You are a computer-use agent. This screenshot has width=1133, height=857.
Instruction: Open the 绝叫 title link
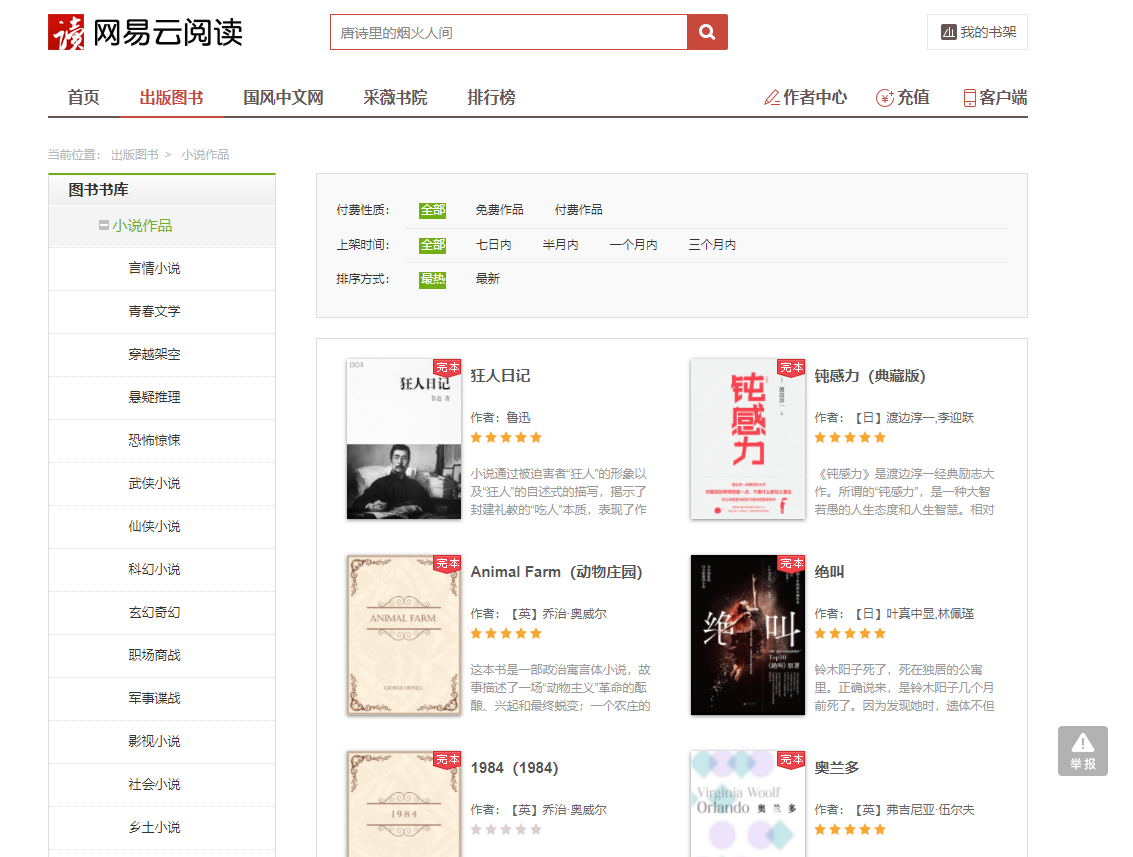pyautogui.click(x=830, y=572)
